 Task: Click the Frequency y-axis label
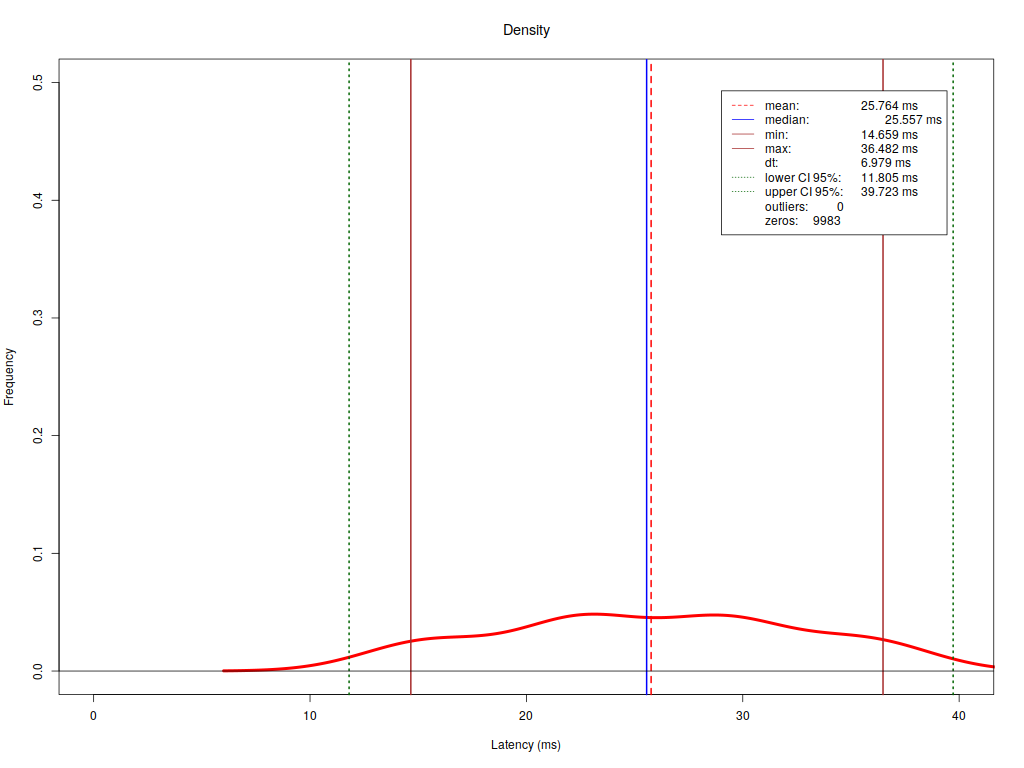pyautogui.click(x=10, y=376)
